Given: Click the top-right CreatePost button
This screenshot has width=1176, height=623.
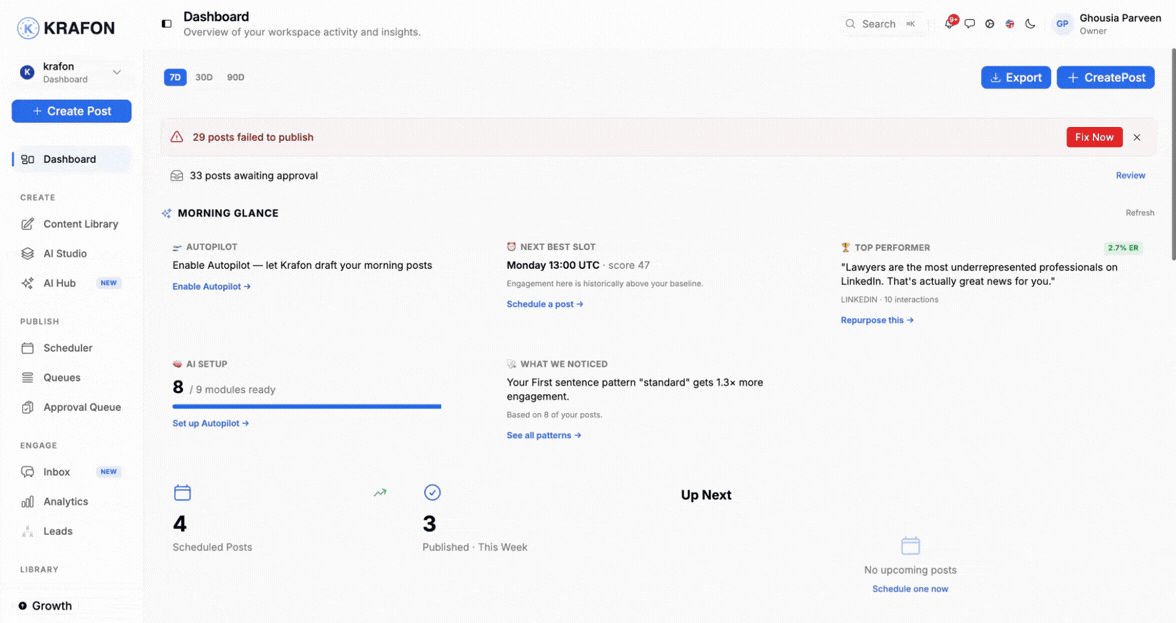Looking at the screenshot, I should (1106, 77).
